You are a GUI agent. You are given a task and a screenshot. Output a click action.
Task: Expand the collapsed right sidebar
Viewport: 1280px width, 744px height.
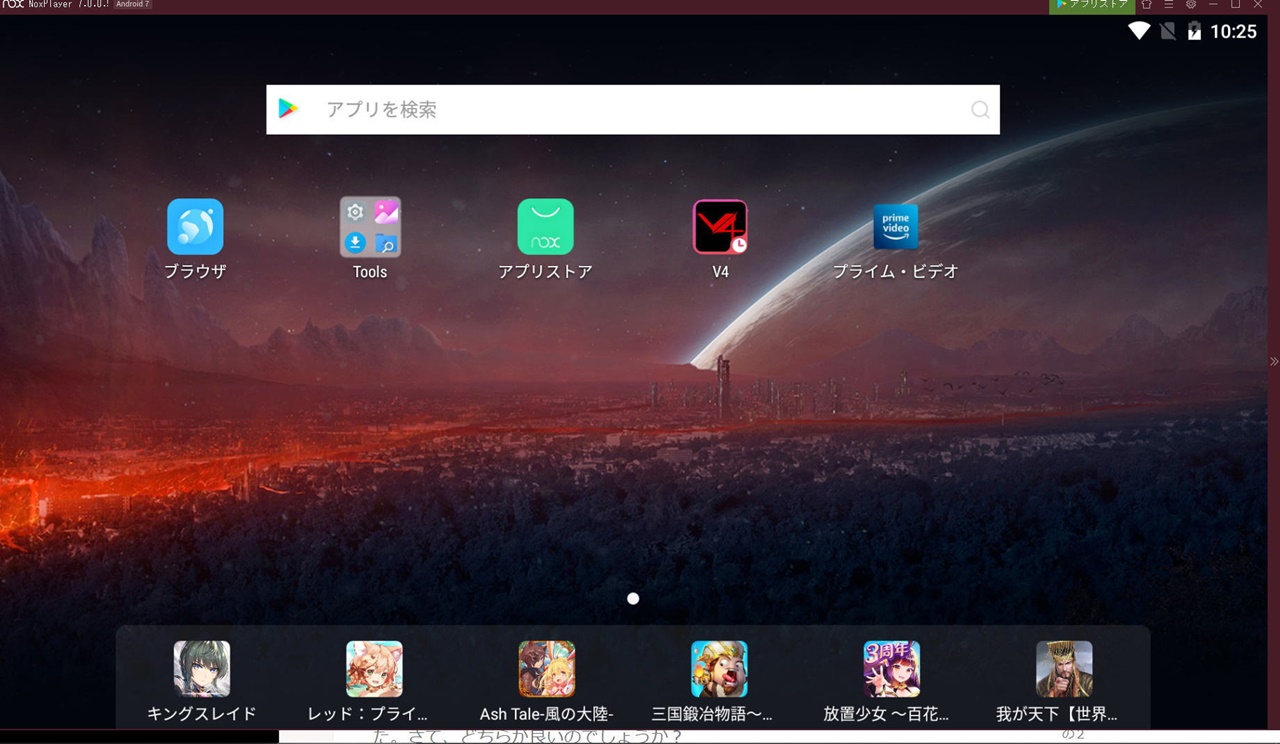coord(1273,361)
